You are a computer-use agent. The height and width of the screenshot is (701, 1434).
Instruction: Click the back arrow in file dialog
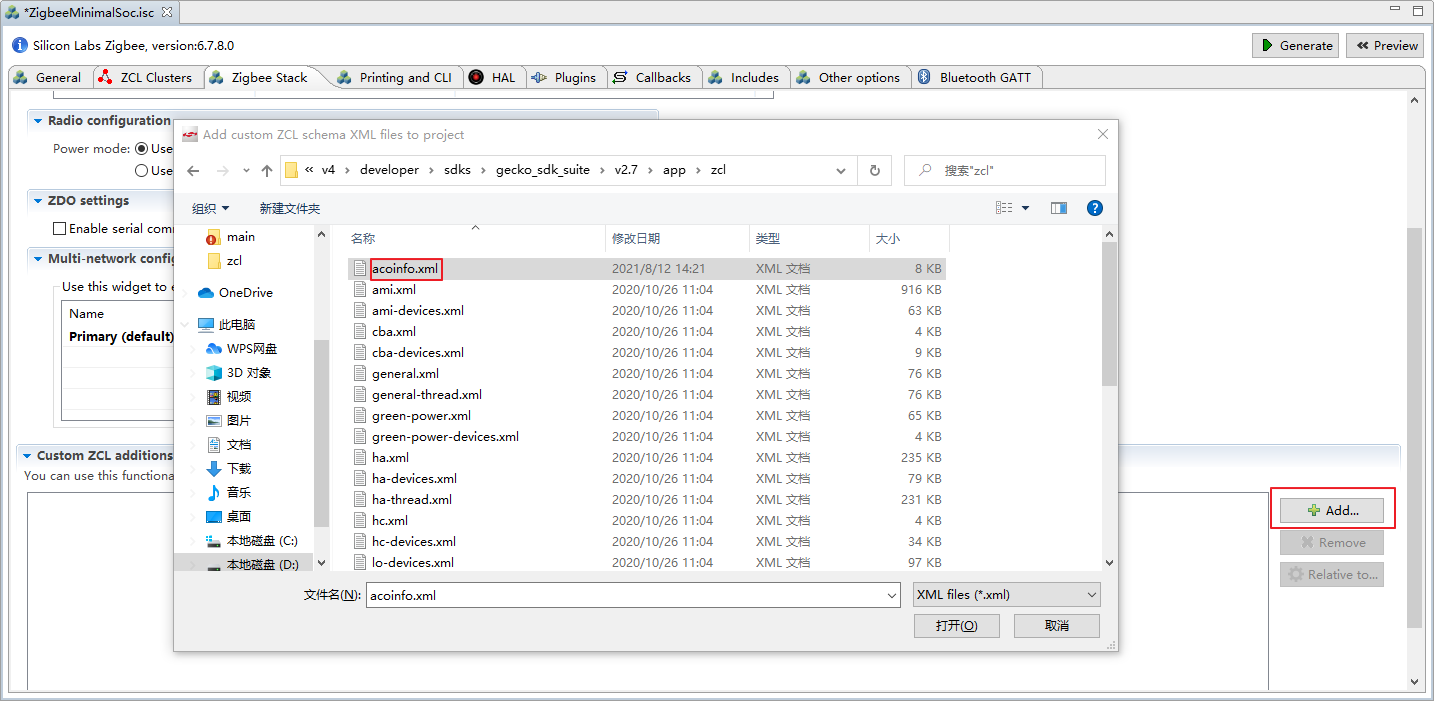pos(194,170)
